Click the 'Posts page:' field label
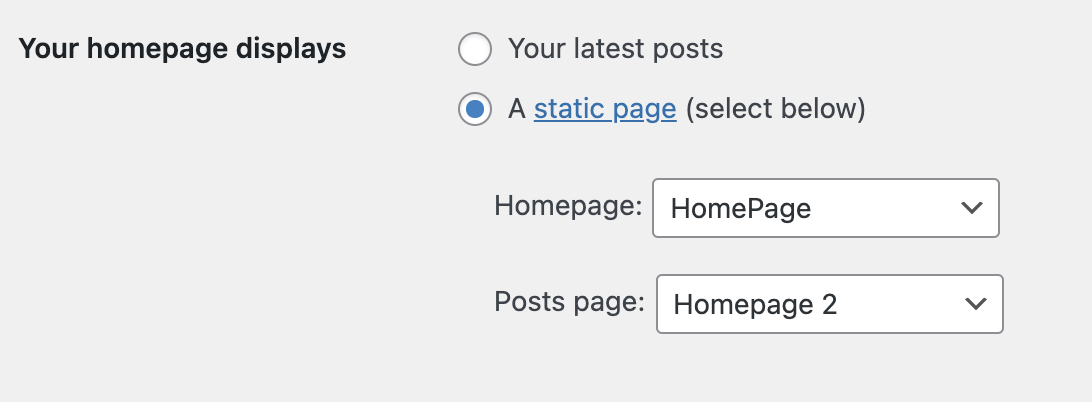The height and width of the screenshot is (402, 1092). click(569, 303)
